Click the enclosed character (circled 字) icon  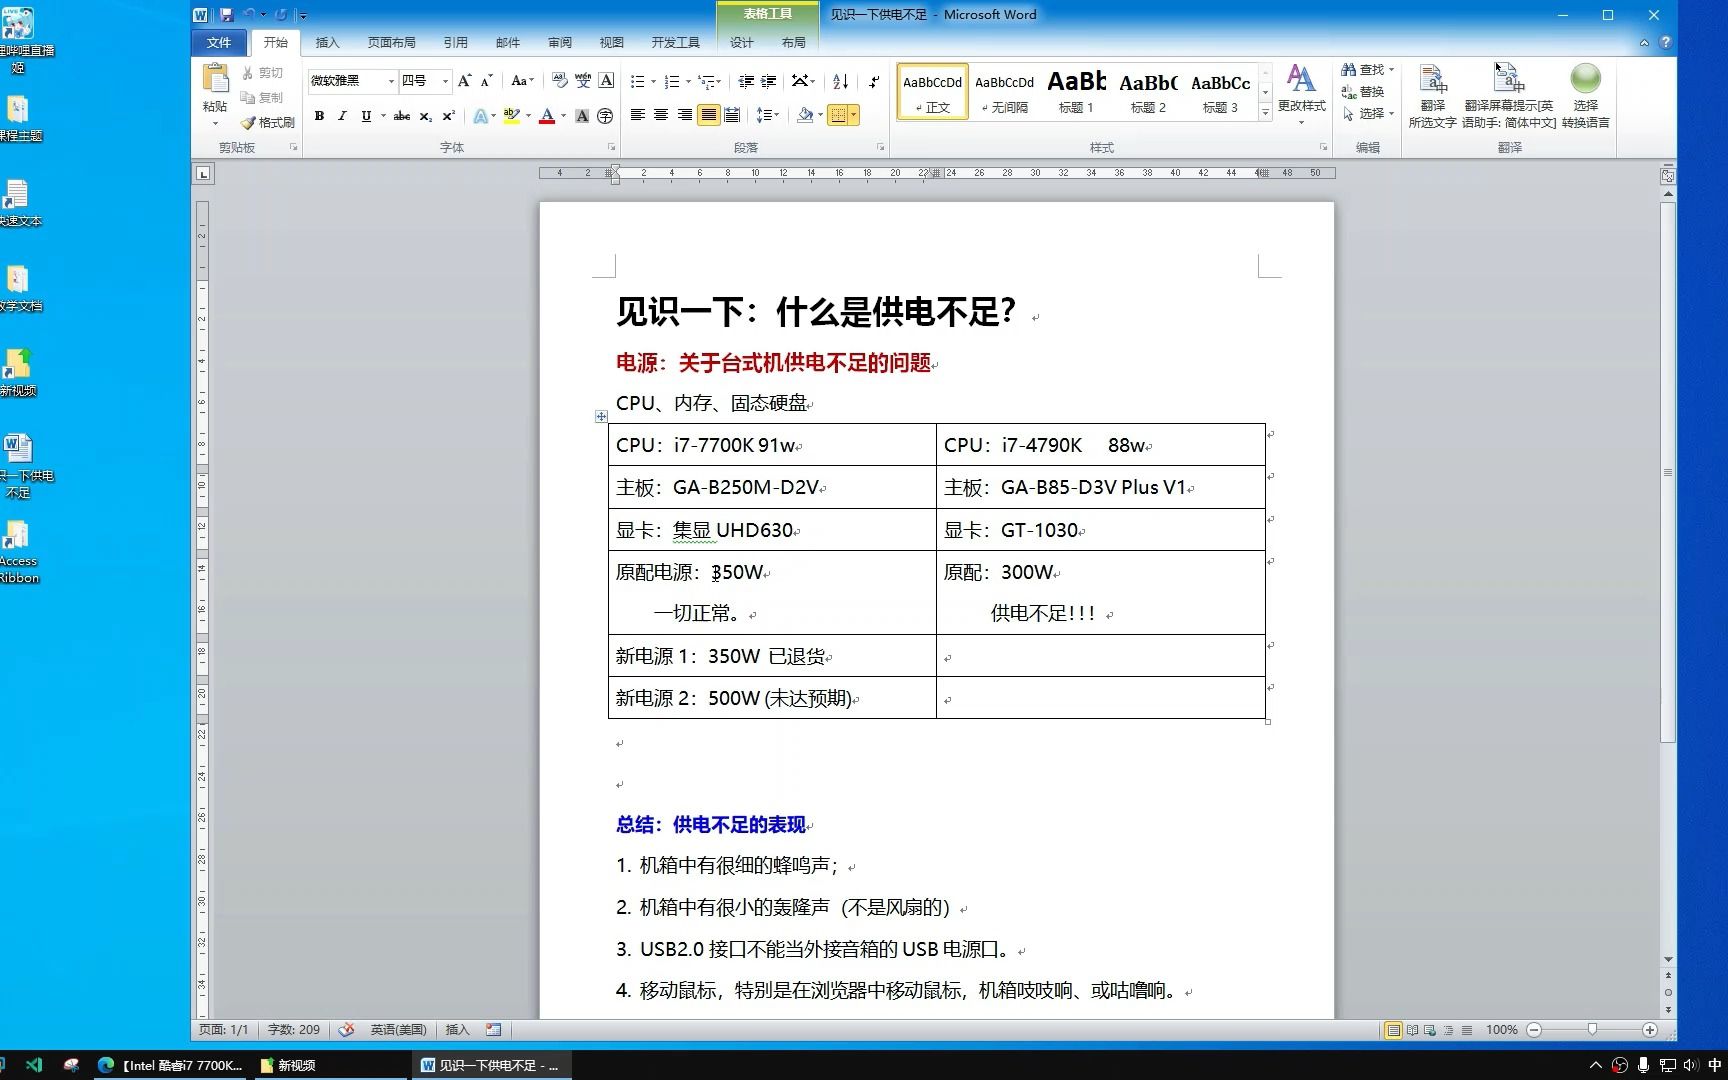[605, 116]
